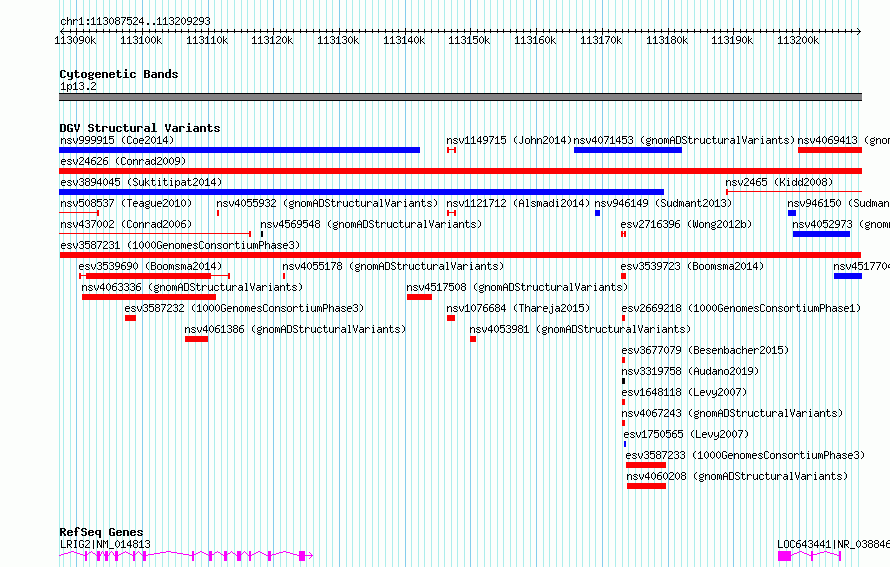Open esv3587231 (1000GenomesConsortiumPhase3) label
The image size is (890, 567).
[180, 245]
